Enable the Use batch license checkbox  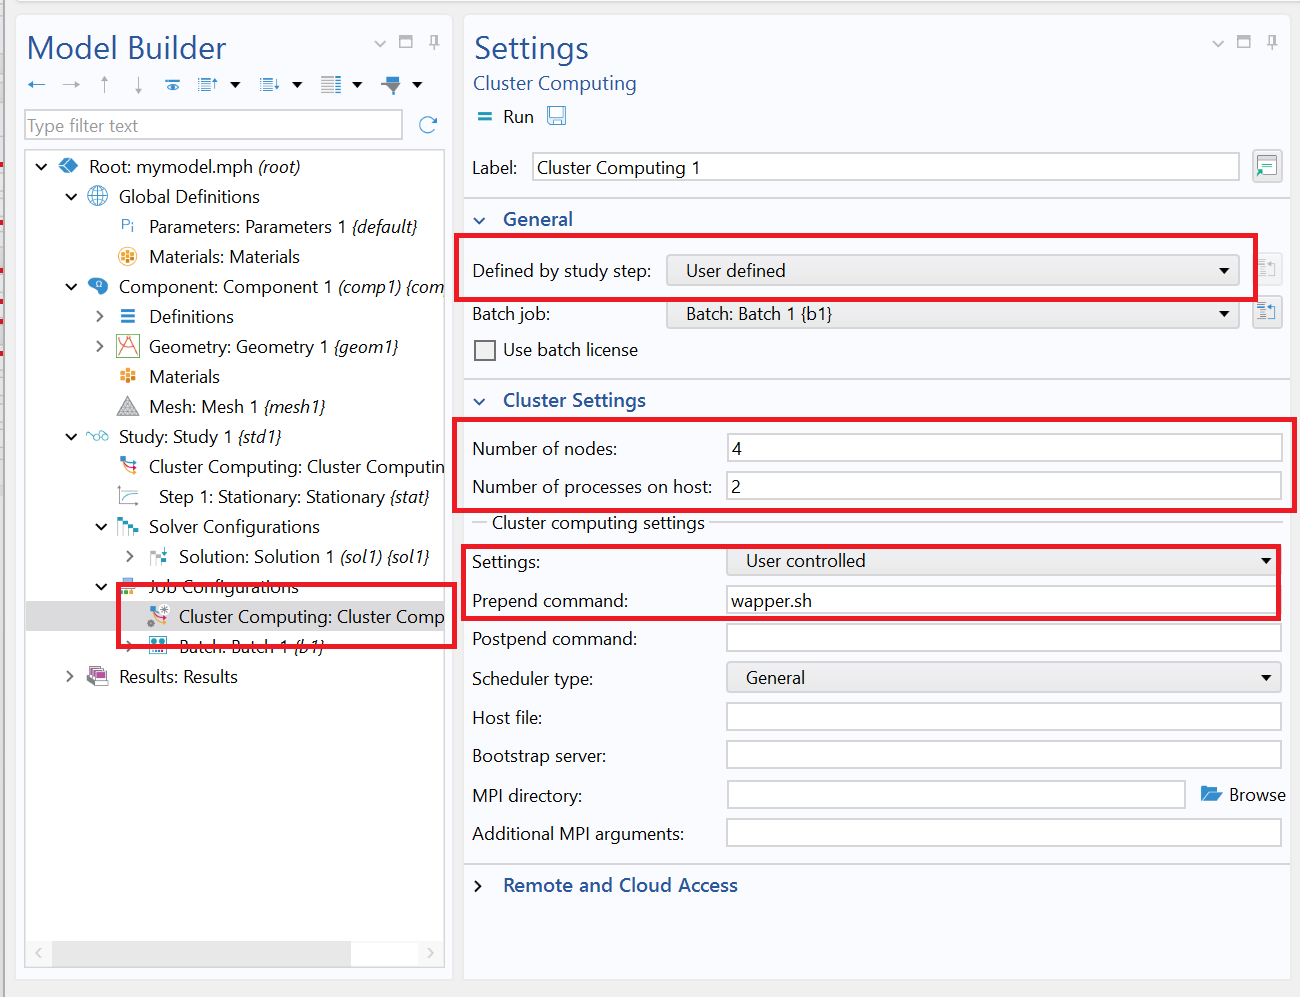485,350
